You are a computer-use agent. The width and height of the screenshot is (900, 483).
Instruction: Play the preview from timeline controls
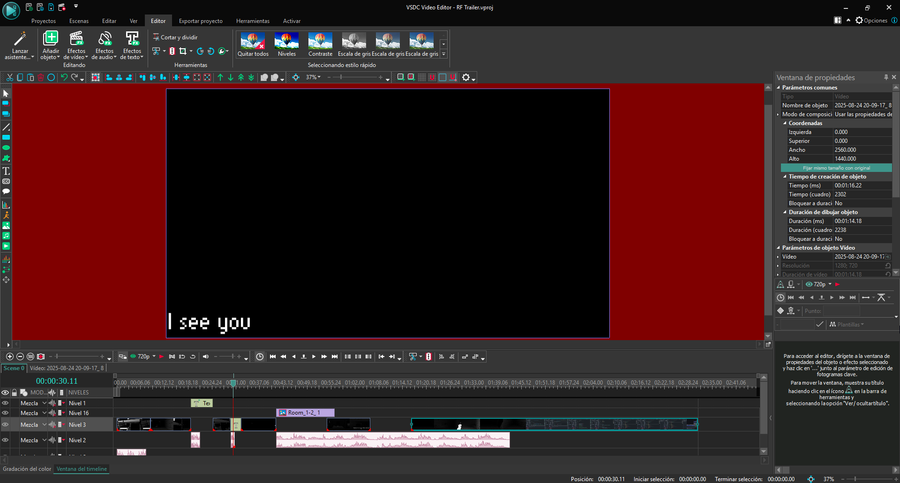point(314,357)
